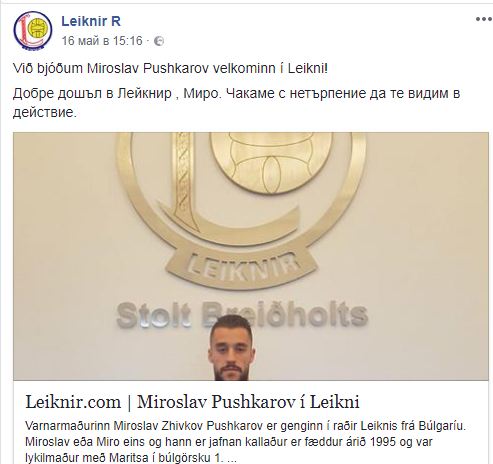The image size is (493, 464).
Task: Click the globe public audience icon
Action: click(x=159, y=41)
